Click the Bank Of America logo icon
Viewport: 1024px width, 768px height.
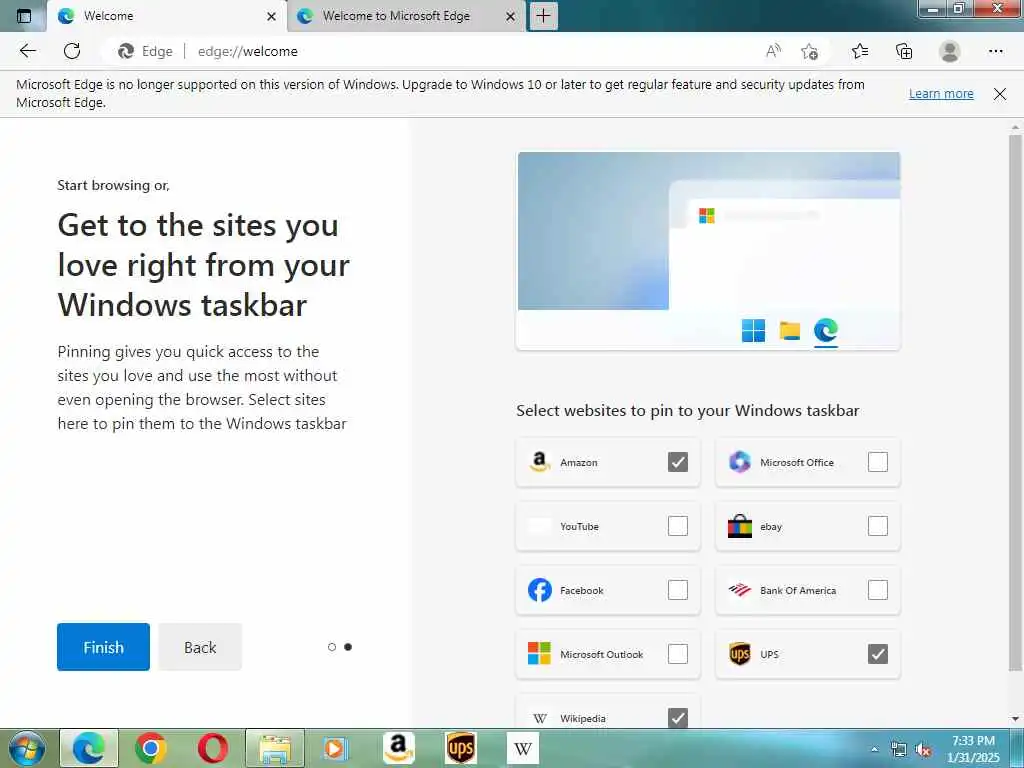739,590
